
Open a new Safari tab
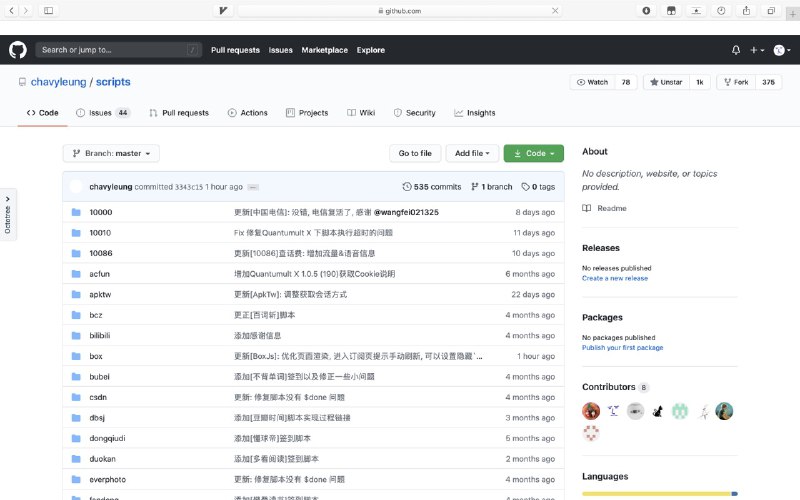click(x=792, y=14)
